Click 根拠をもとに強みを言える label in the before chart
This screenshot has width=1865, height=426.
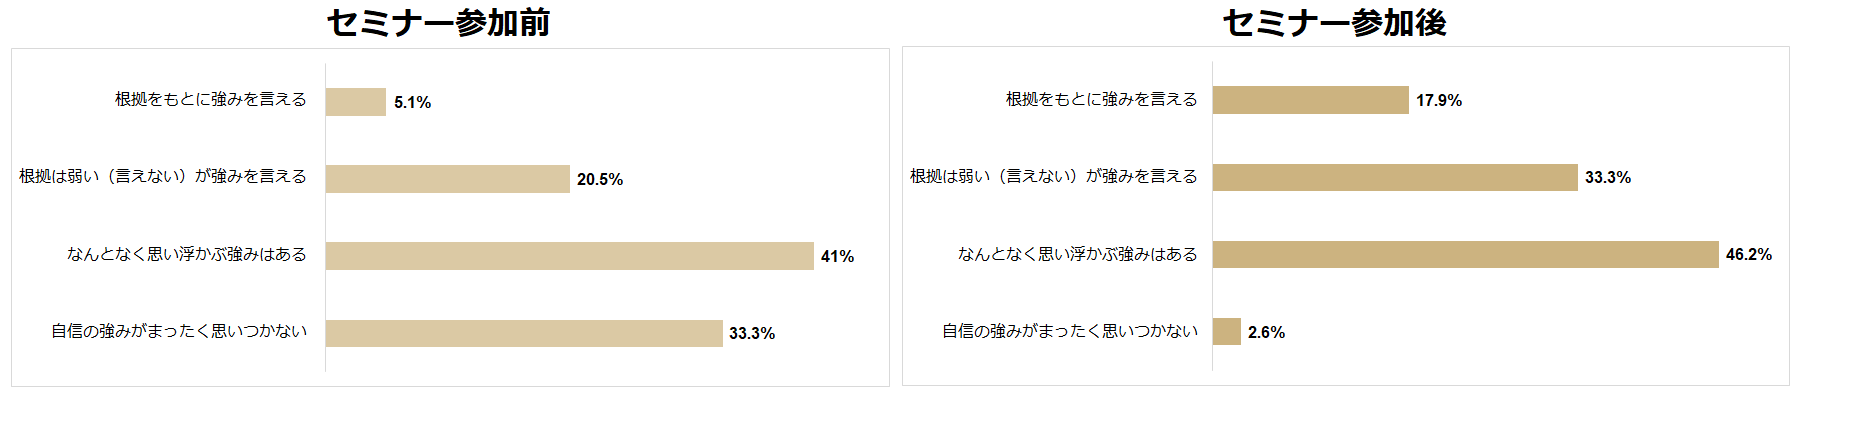[210, 99]
